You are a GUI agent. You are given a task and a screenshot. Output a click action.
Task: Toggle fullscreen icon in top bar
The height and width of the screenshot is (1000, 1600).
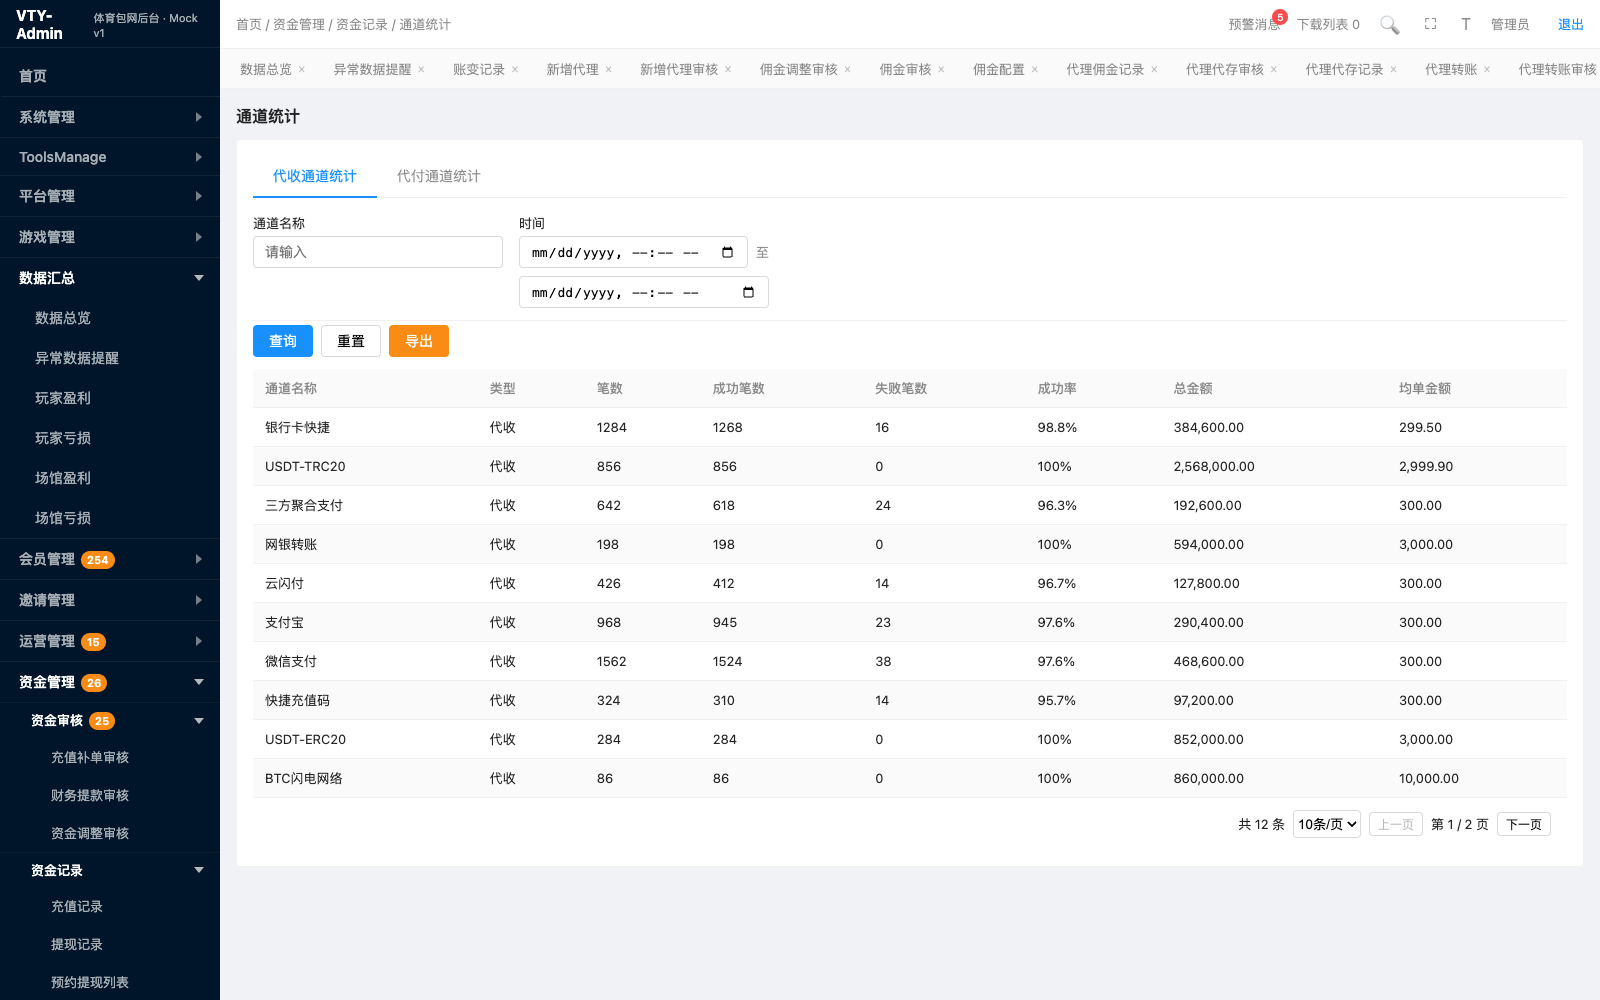point(1430,24)
